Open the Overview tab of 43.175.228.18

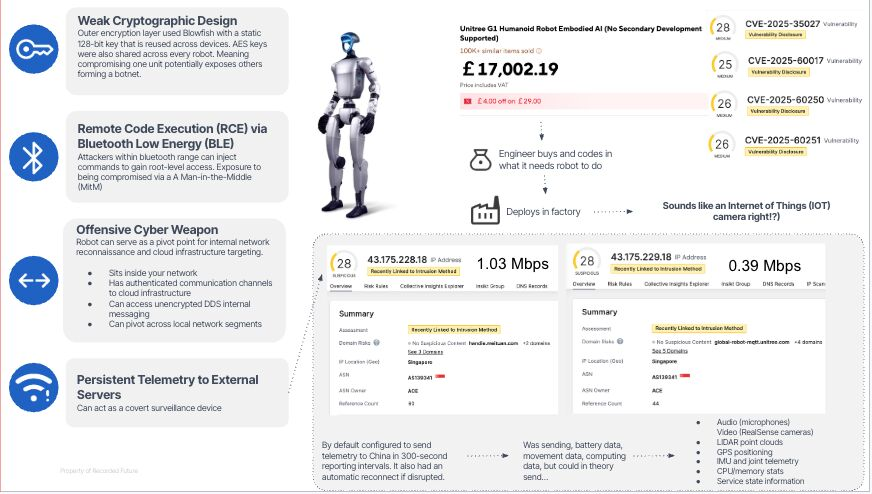point(340,286)
